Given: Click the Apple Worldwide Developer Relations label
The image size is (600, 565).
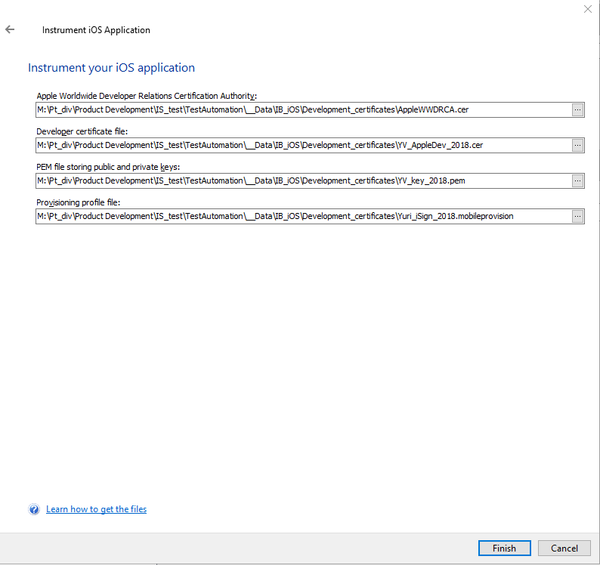Looking at the screenshot, I should click(x=147, y=95).
